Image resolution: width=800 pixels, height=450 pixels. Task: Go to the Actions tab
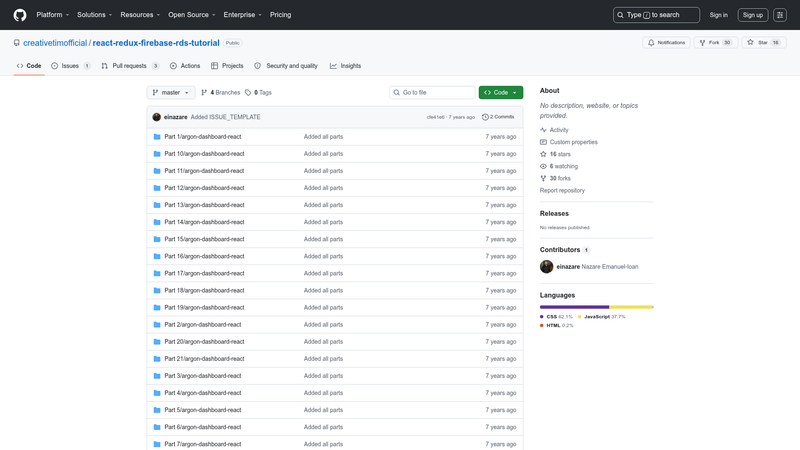(185, 66)
